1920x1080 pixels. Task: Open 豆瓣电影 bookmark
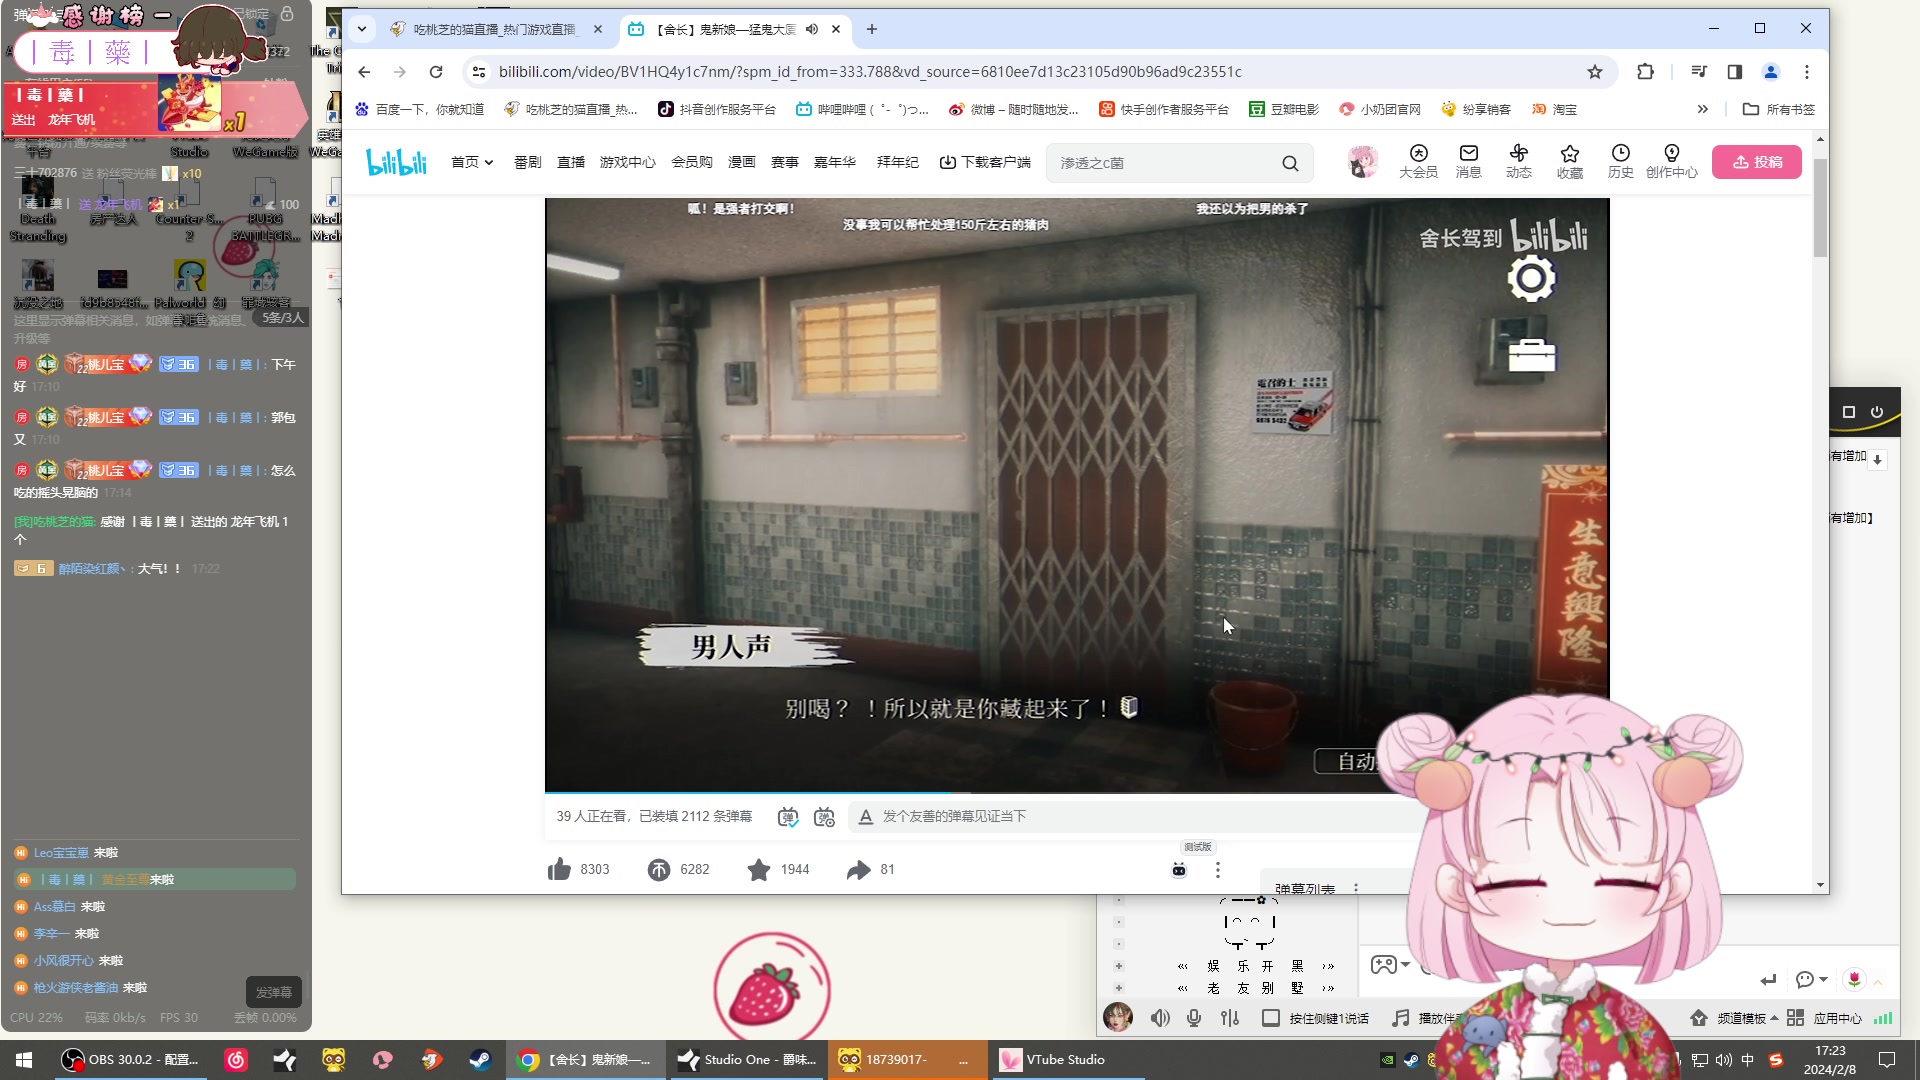(x=1284, y=109)
